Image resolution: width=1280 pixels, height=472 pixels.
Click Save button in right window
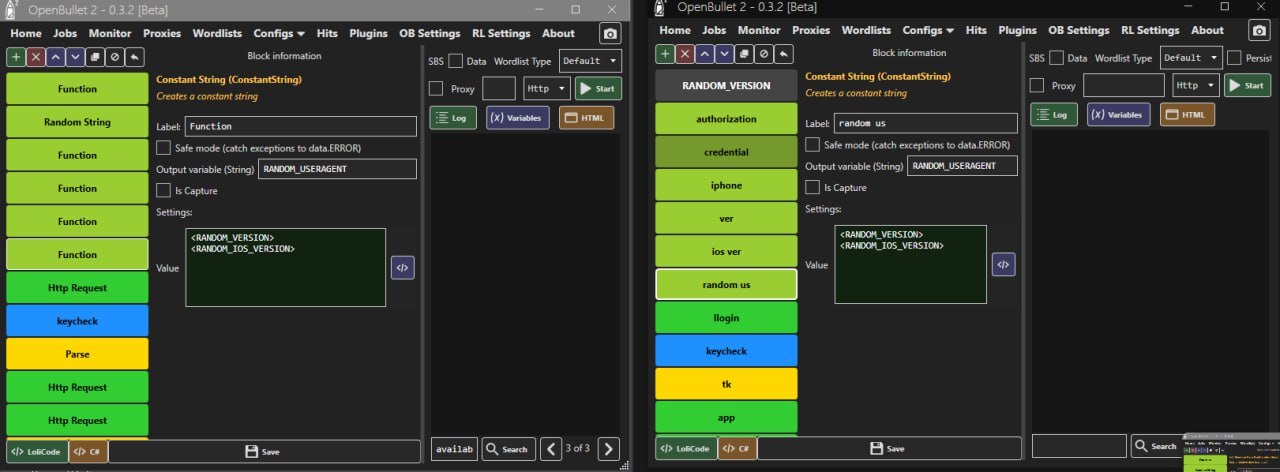(888, 449)
